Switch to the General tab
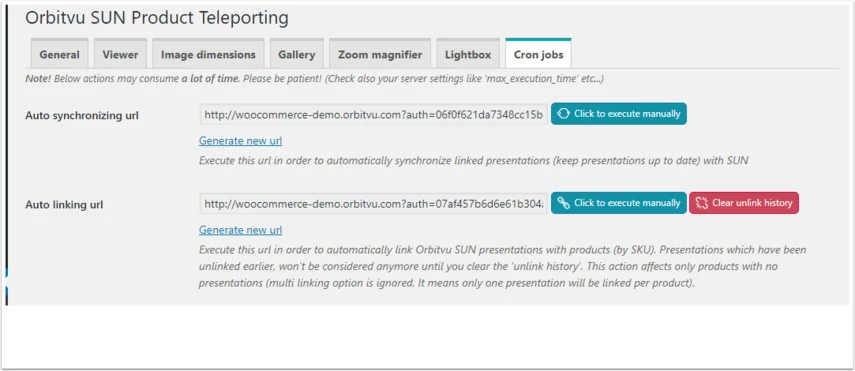855x371 pixels. (59, 55)
